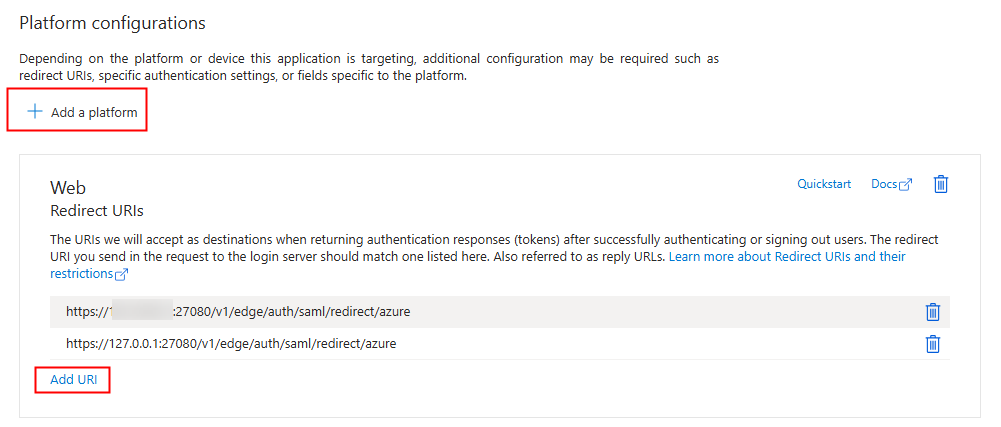Open the Quickstart link
The width and height of the screenshot is (1001, 427).
[x=824, y=184]
